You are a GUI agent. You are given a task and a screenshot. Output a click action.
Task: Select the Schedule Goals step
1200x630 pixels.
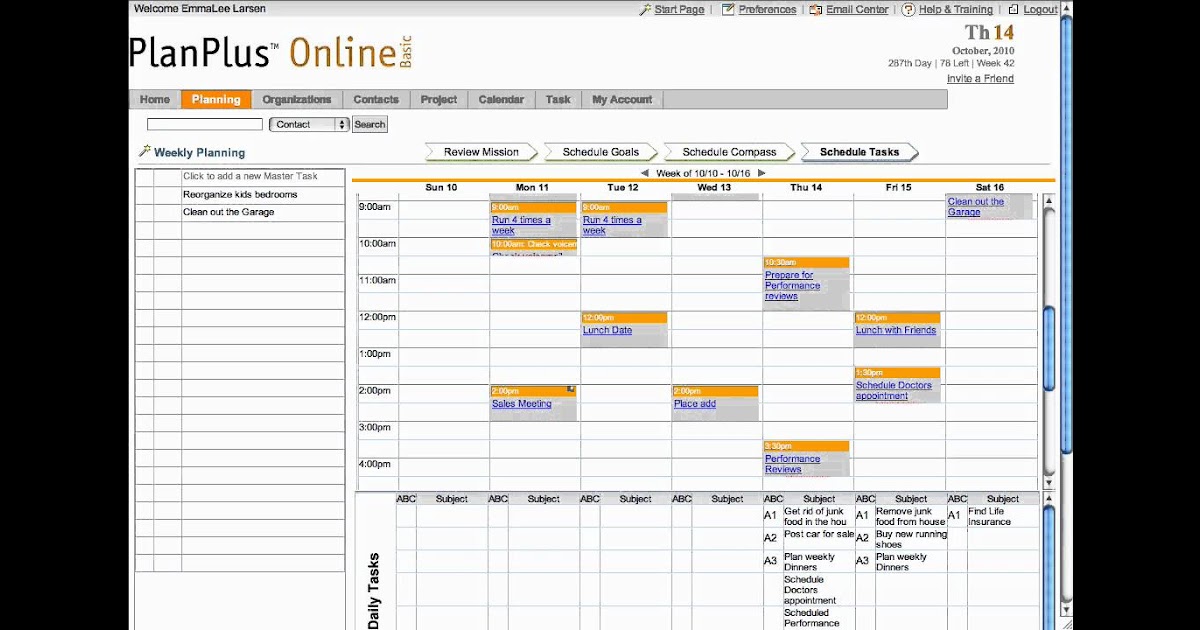click(x=600, y=152)
